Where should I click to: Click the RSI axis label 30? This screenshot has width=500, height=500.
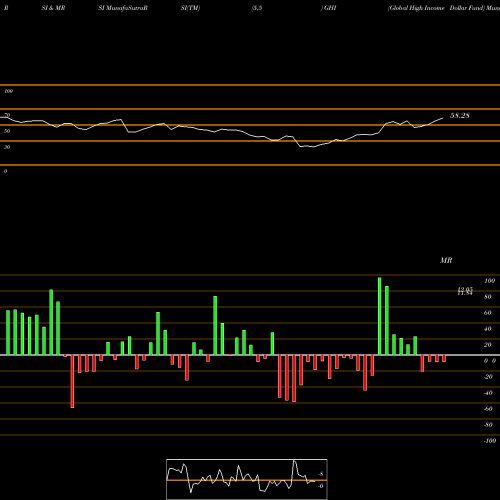tap(7, 147)
